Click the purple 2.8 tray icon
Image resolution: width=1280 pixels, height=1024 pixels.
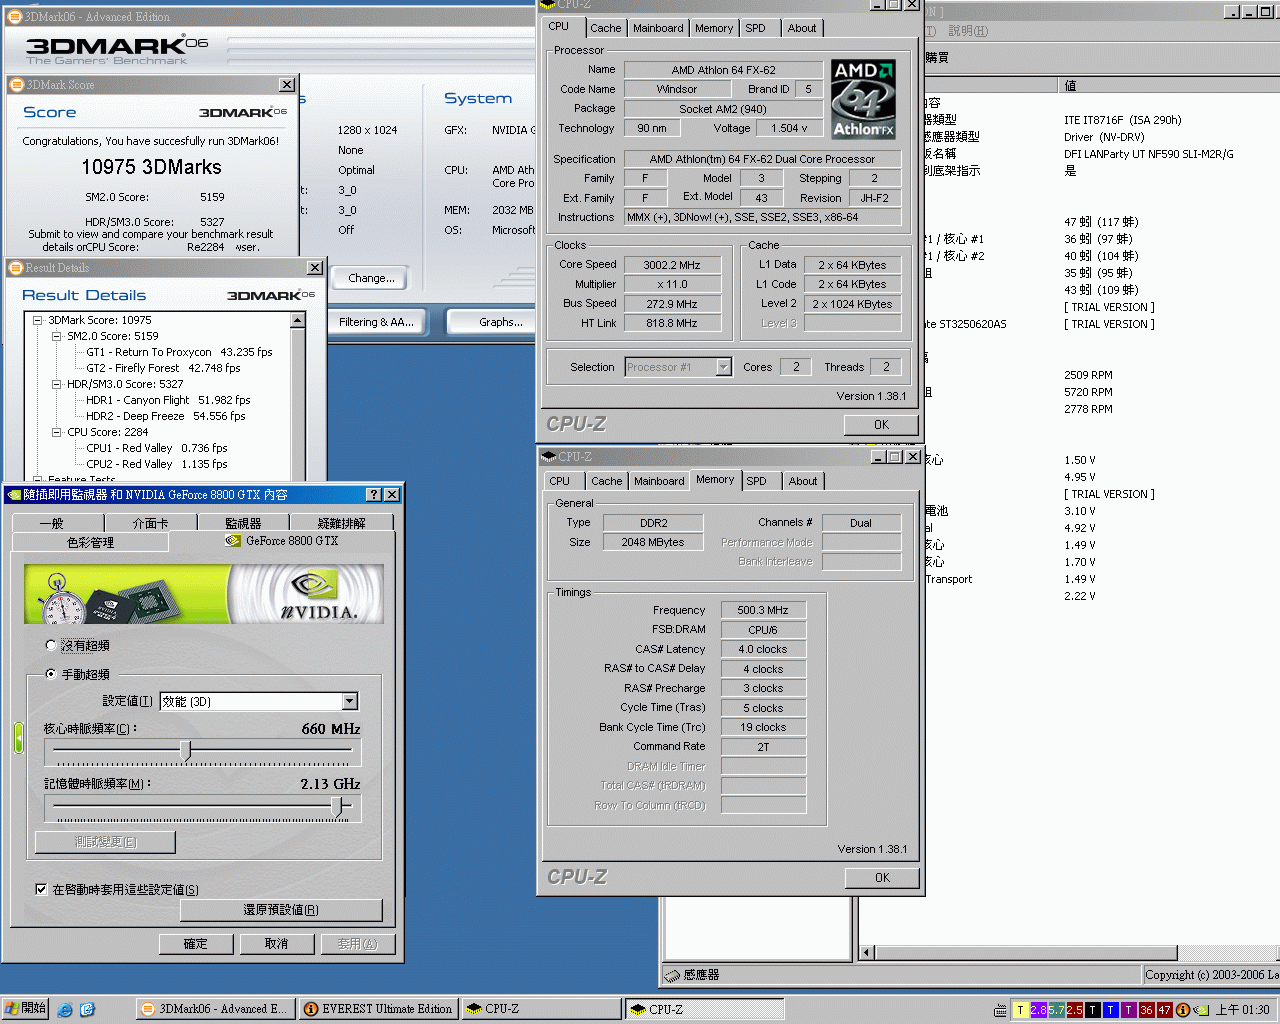click(x=1038, y=1010)
